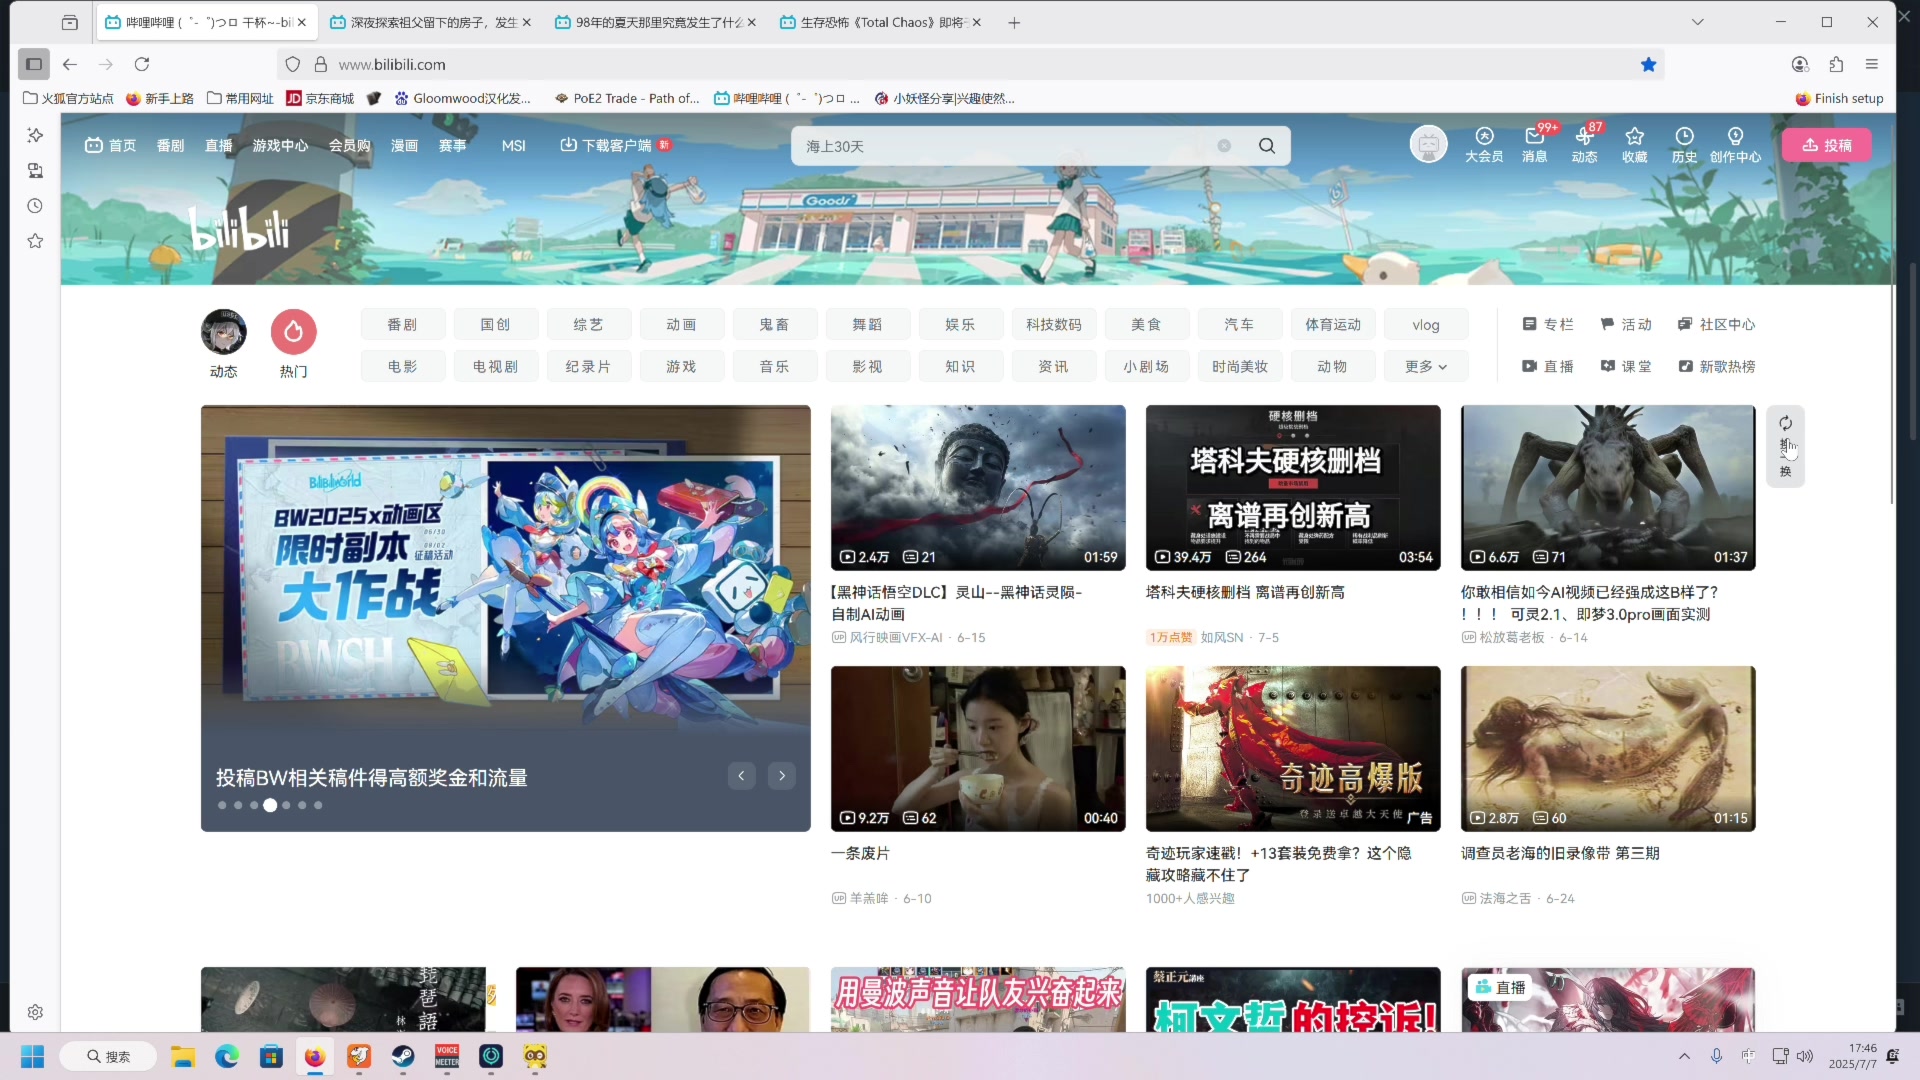Open 调查员老海的旧录像带 video title
This screenshot has height=1080, width=1920.
click(1560, 854)
